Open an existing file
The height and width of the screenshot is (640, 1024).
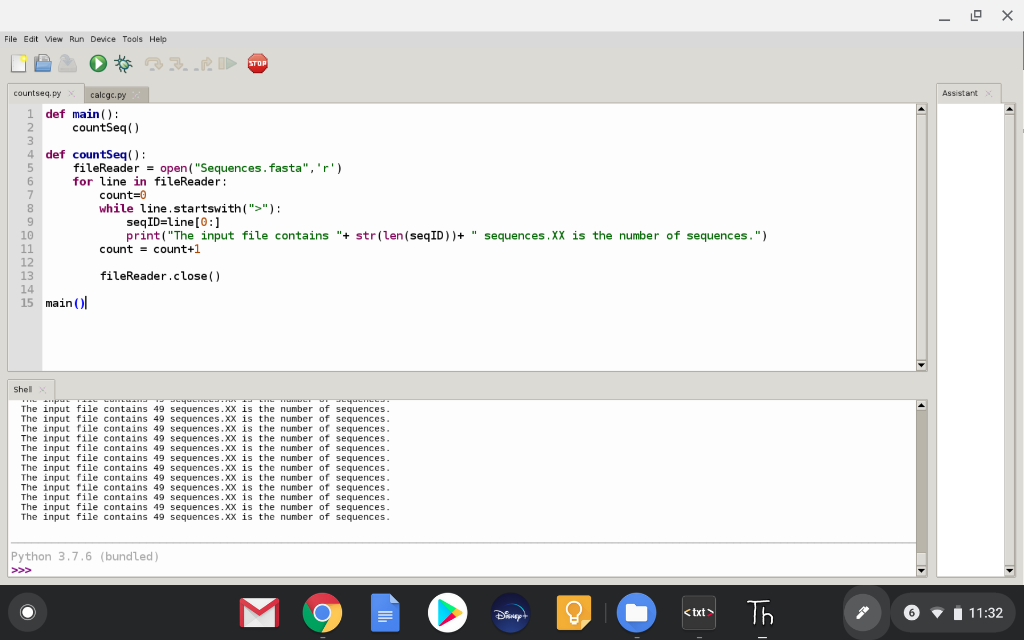(42, 63)
